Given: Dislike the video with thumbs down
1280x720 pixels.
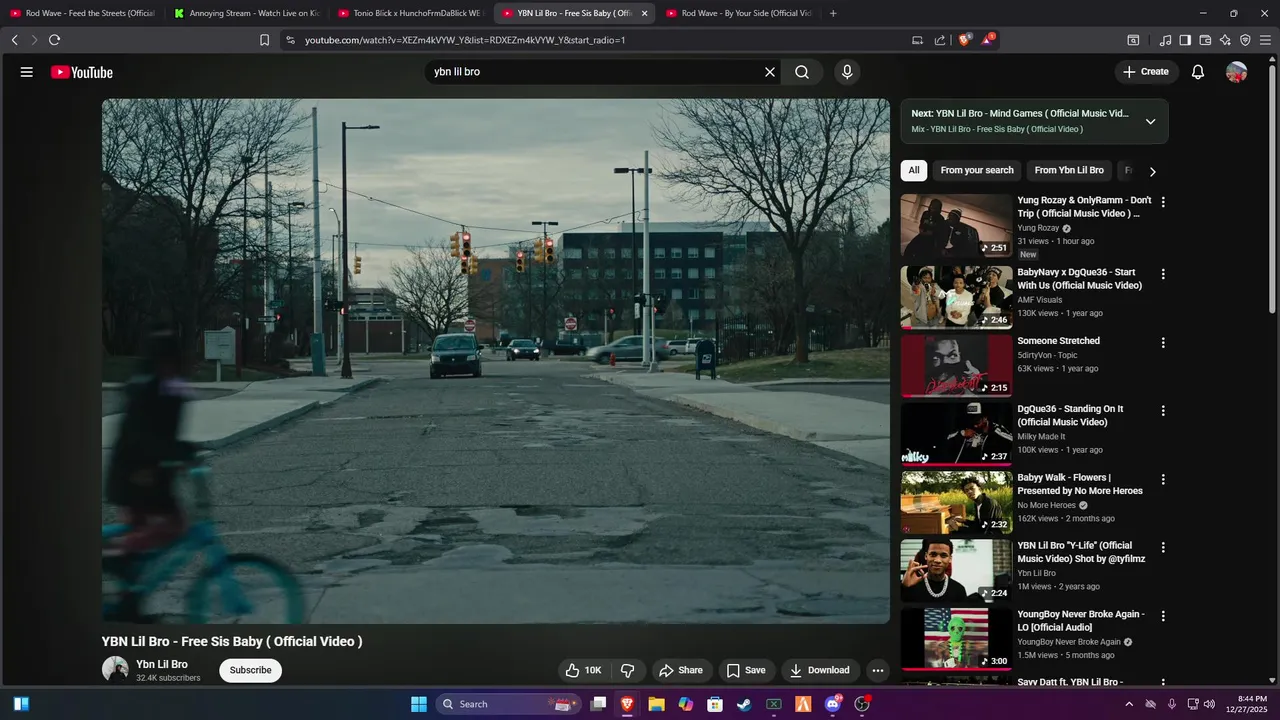Looking at the screenshot, I should [x=628, y=670].
